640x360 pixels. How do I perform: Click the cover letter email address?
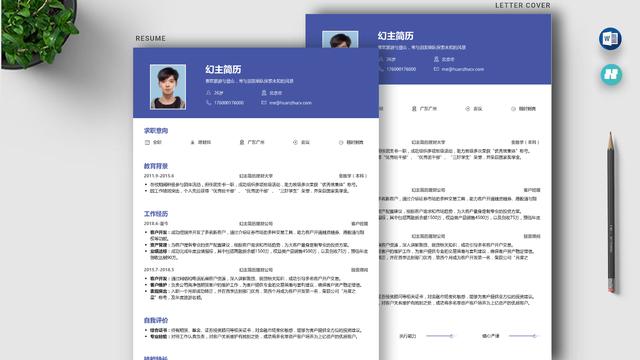pyautogui.click(x=462, y=69)
